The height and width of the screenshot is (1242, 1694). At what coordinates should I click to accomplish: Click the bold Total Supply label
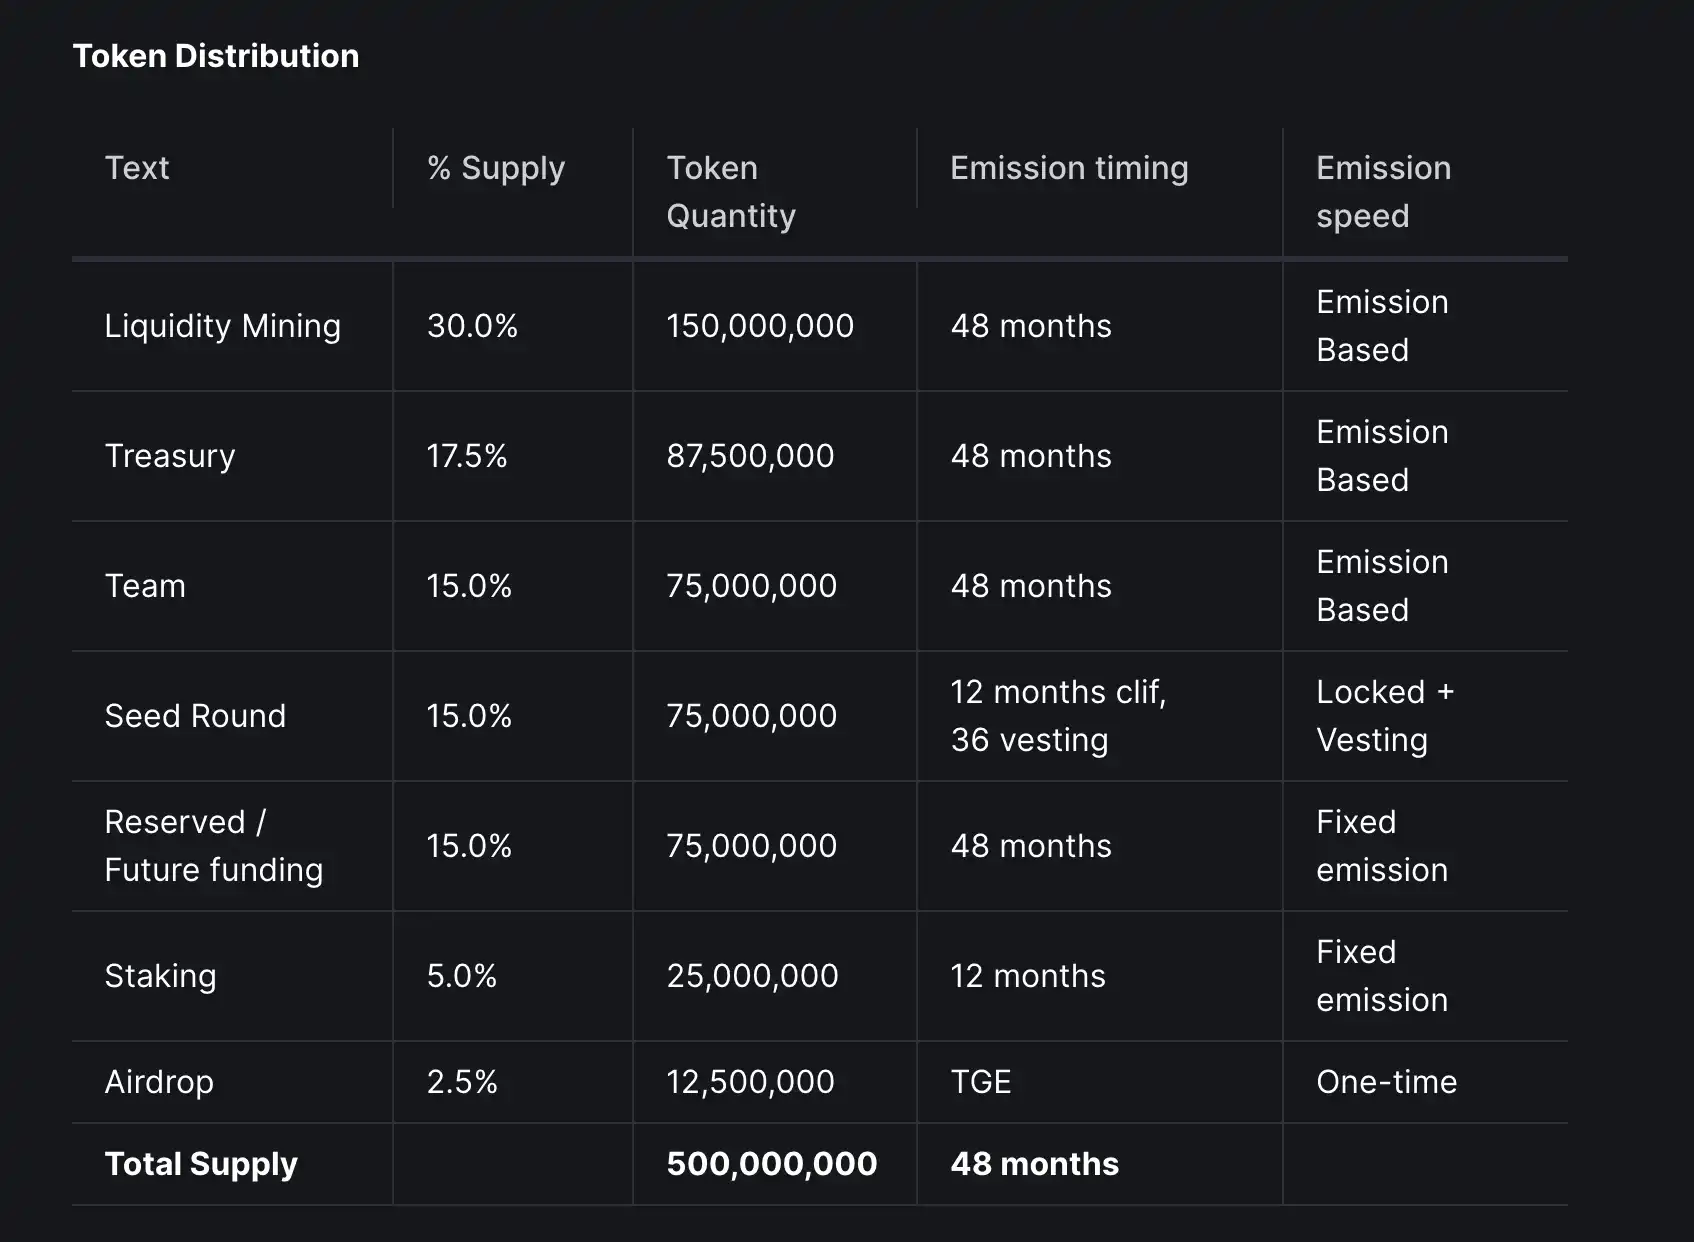tap(201, 1164)
